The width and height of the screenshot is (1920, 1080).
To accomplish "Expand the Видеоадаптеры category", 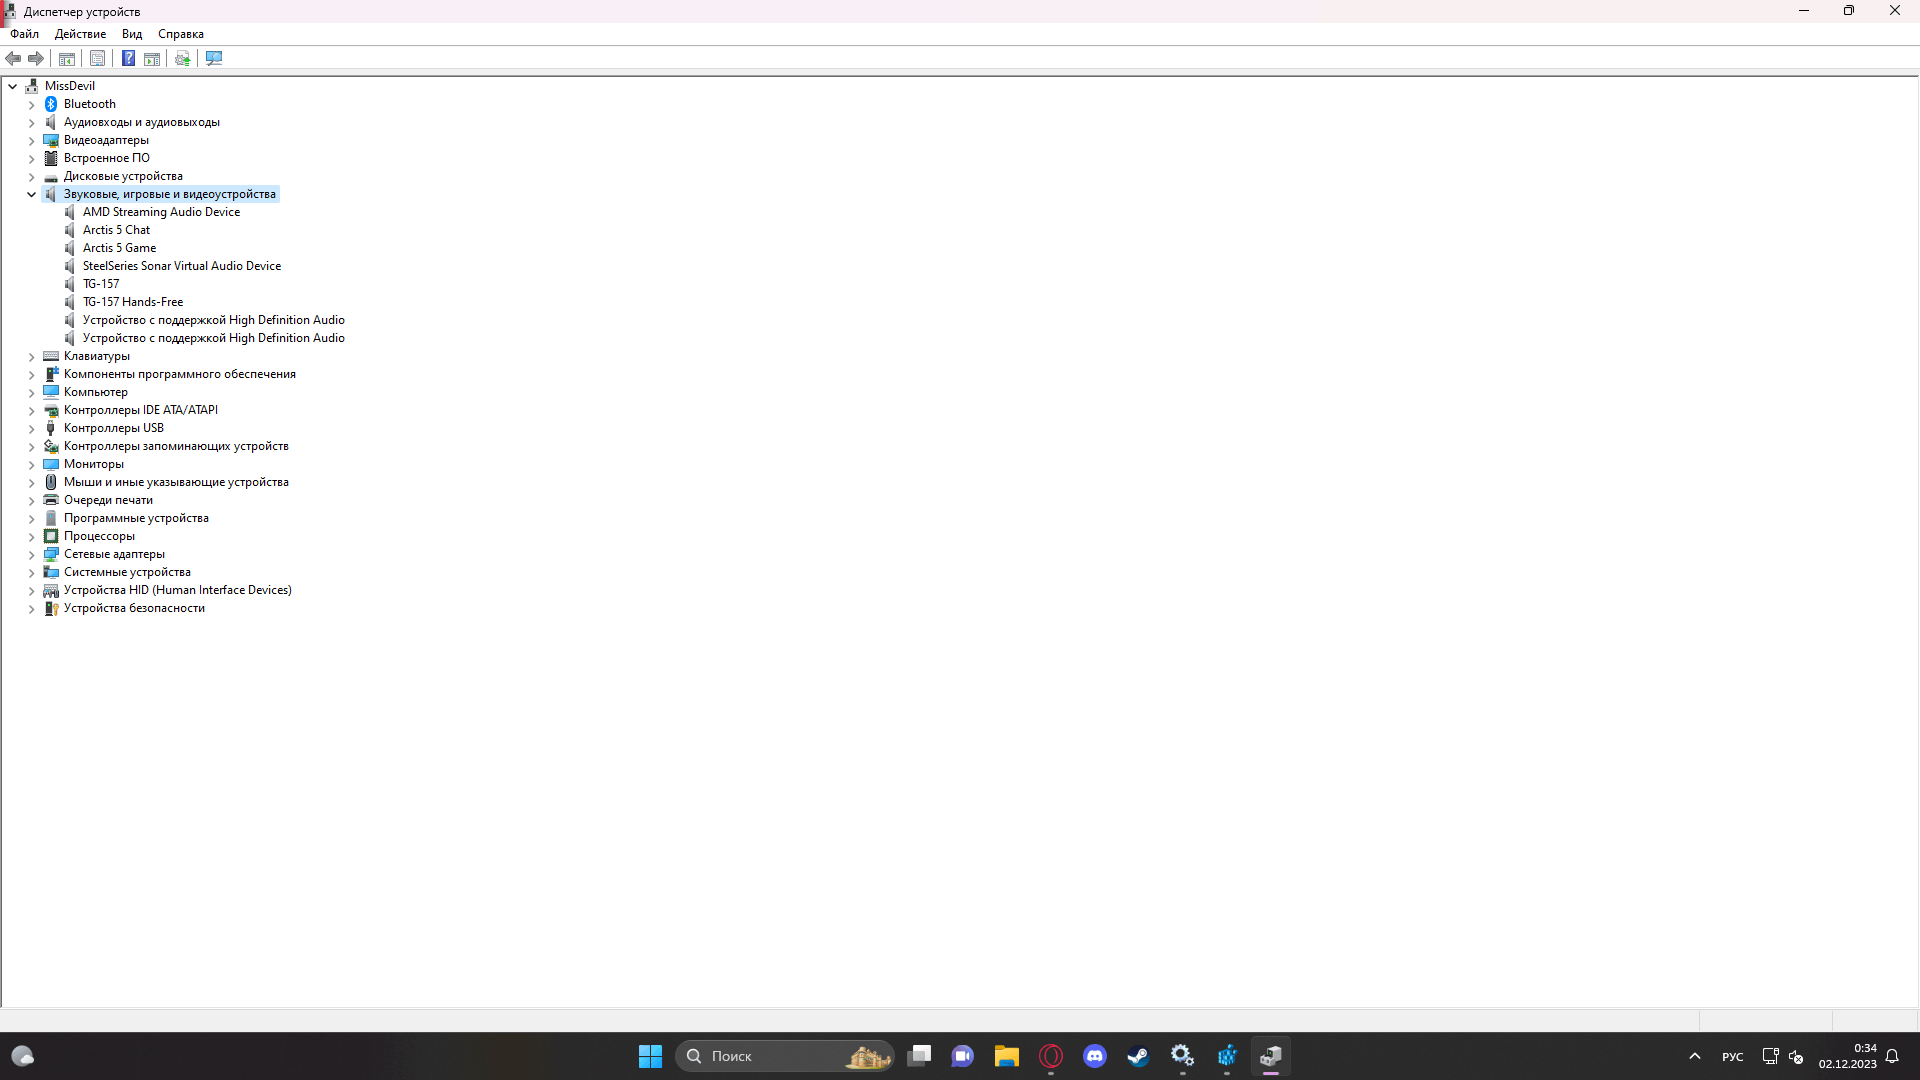I will click(31, 140).
